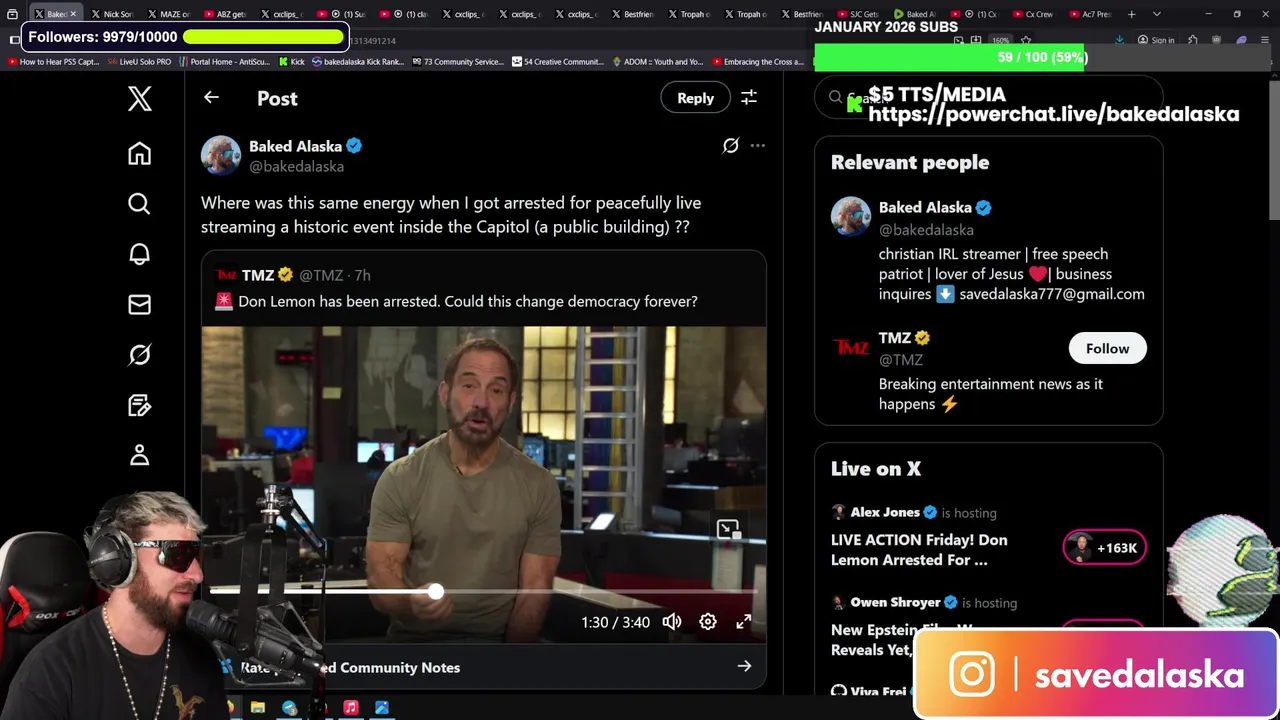Enter fullscreen on TMZ video
This screenshot has width=1280, height=720.
(x=744, y=622)
